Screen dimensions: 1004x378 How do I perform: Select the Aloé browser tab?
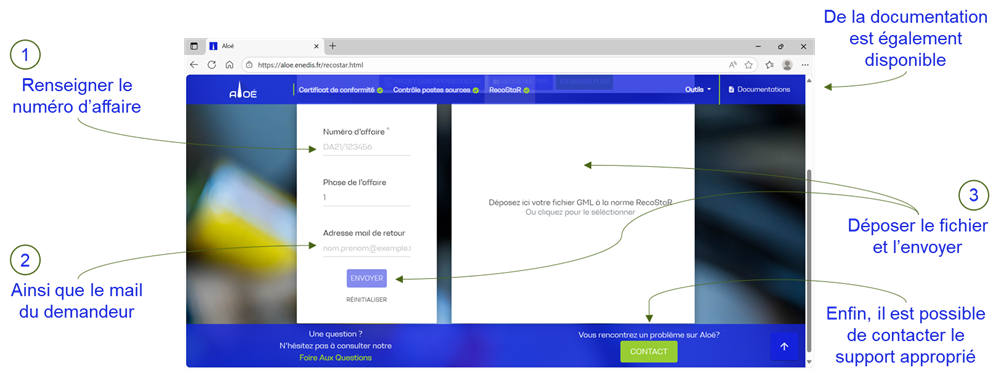click(264, 46)
